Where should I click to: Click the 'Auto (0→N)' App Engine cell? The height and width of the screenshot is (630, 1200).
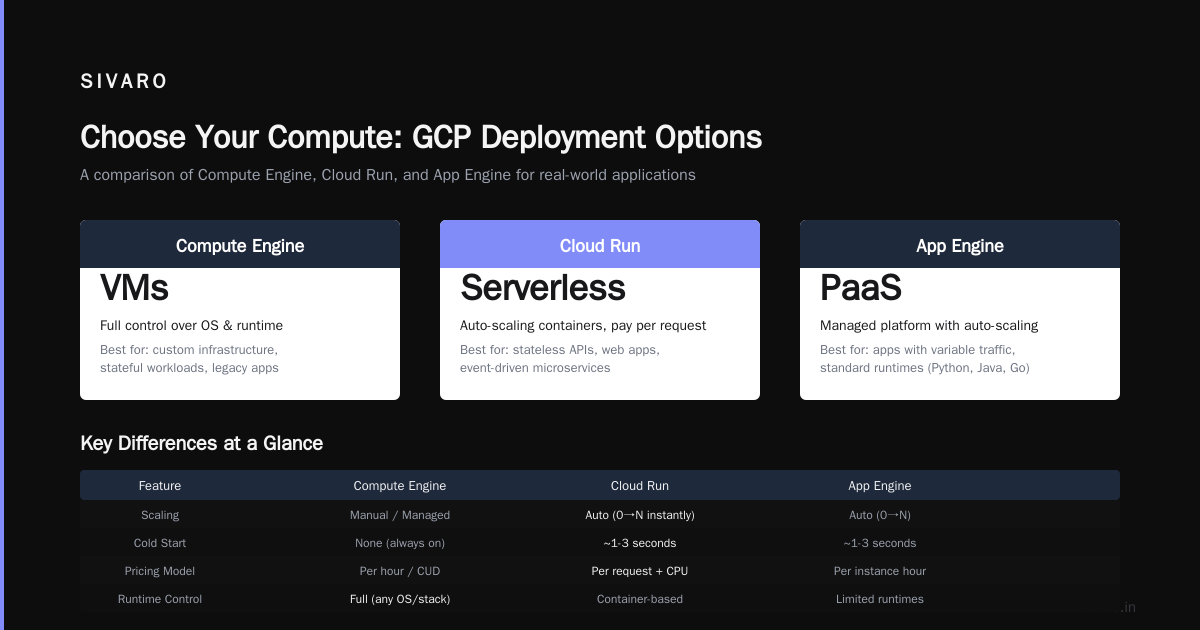click(x=880, y=515)
